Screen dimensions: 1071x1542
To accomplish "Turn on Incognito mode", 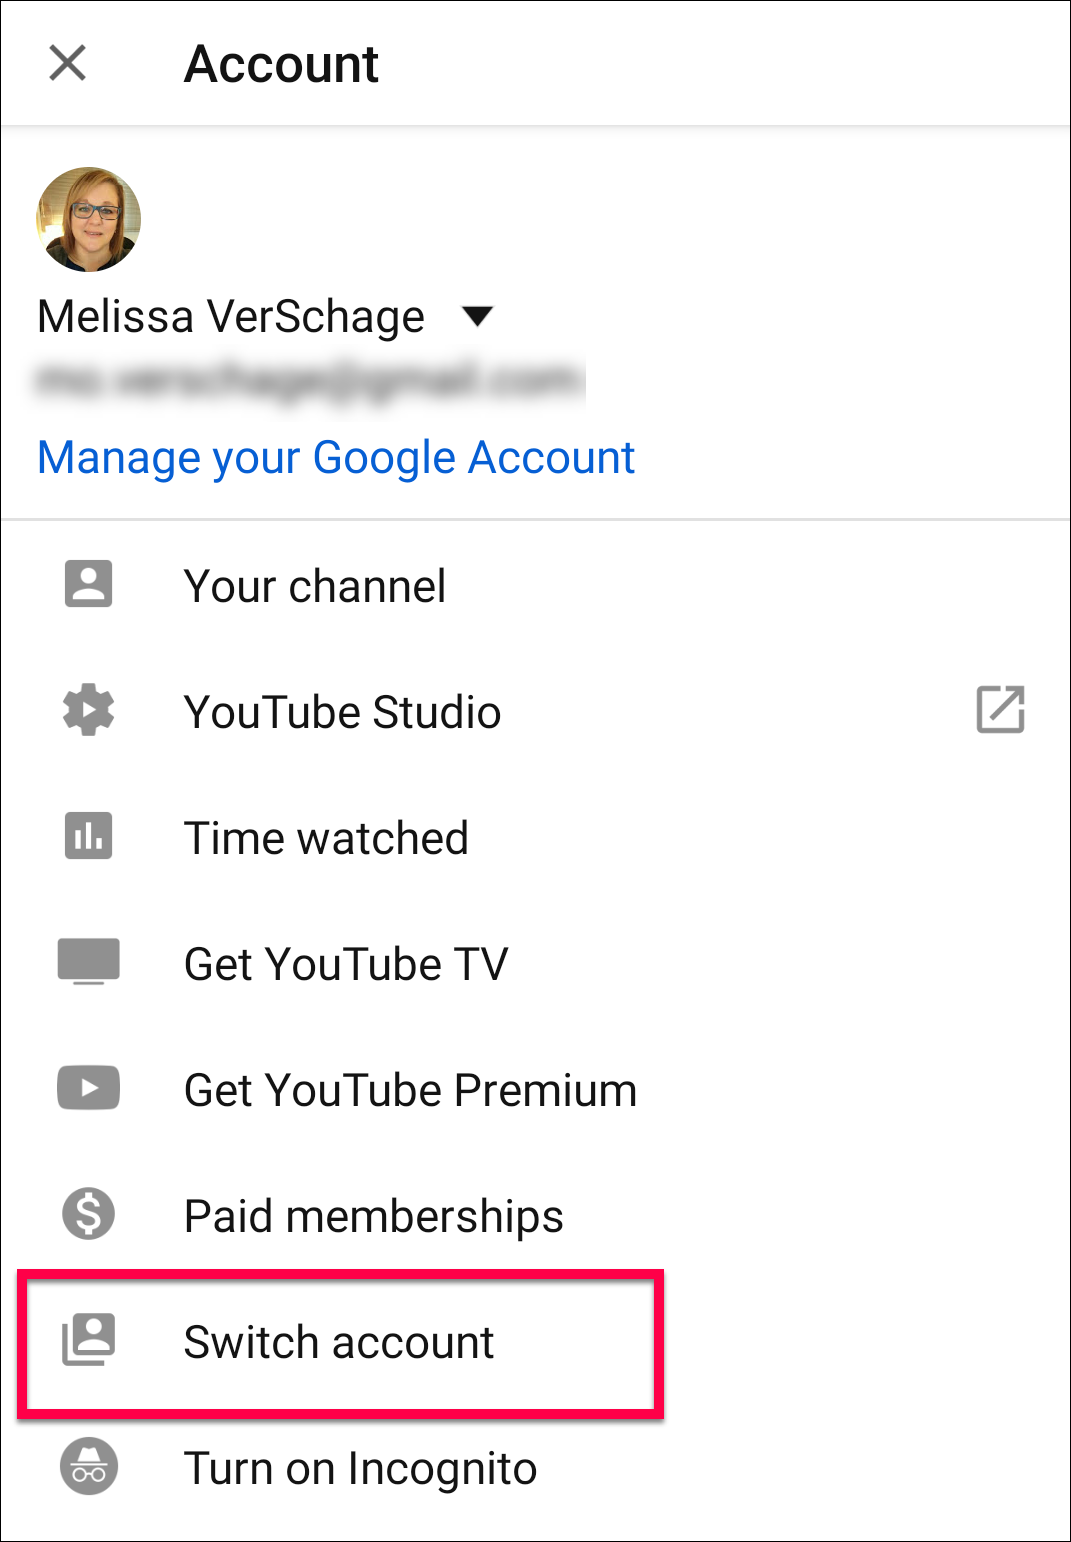I will [536, 1468].
